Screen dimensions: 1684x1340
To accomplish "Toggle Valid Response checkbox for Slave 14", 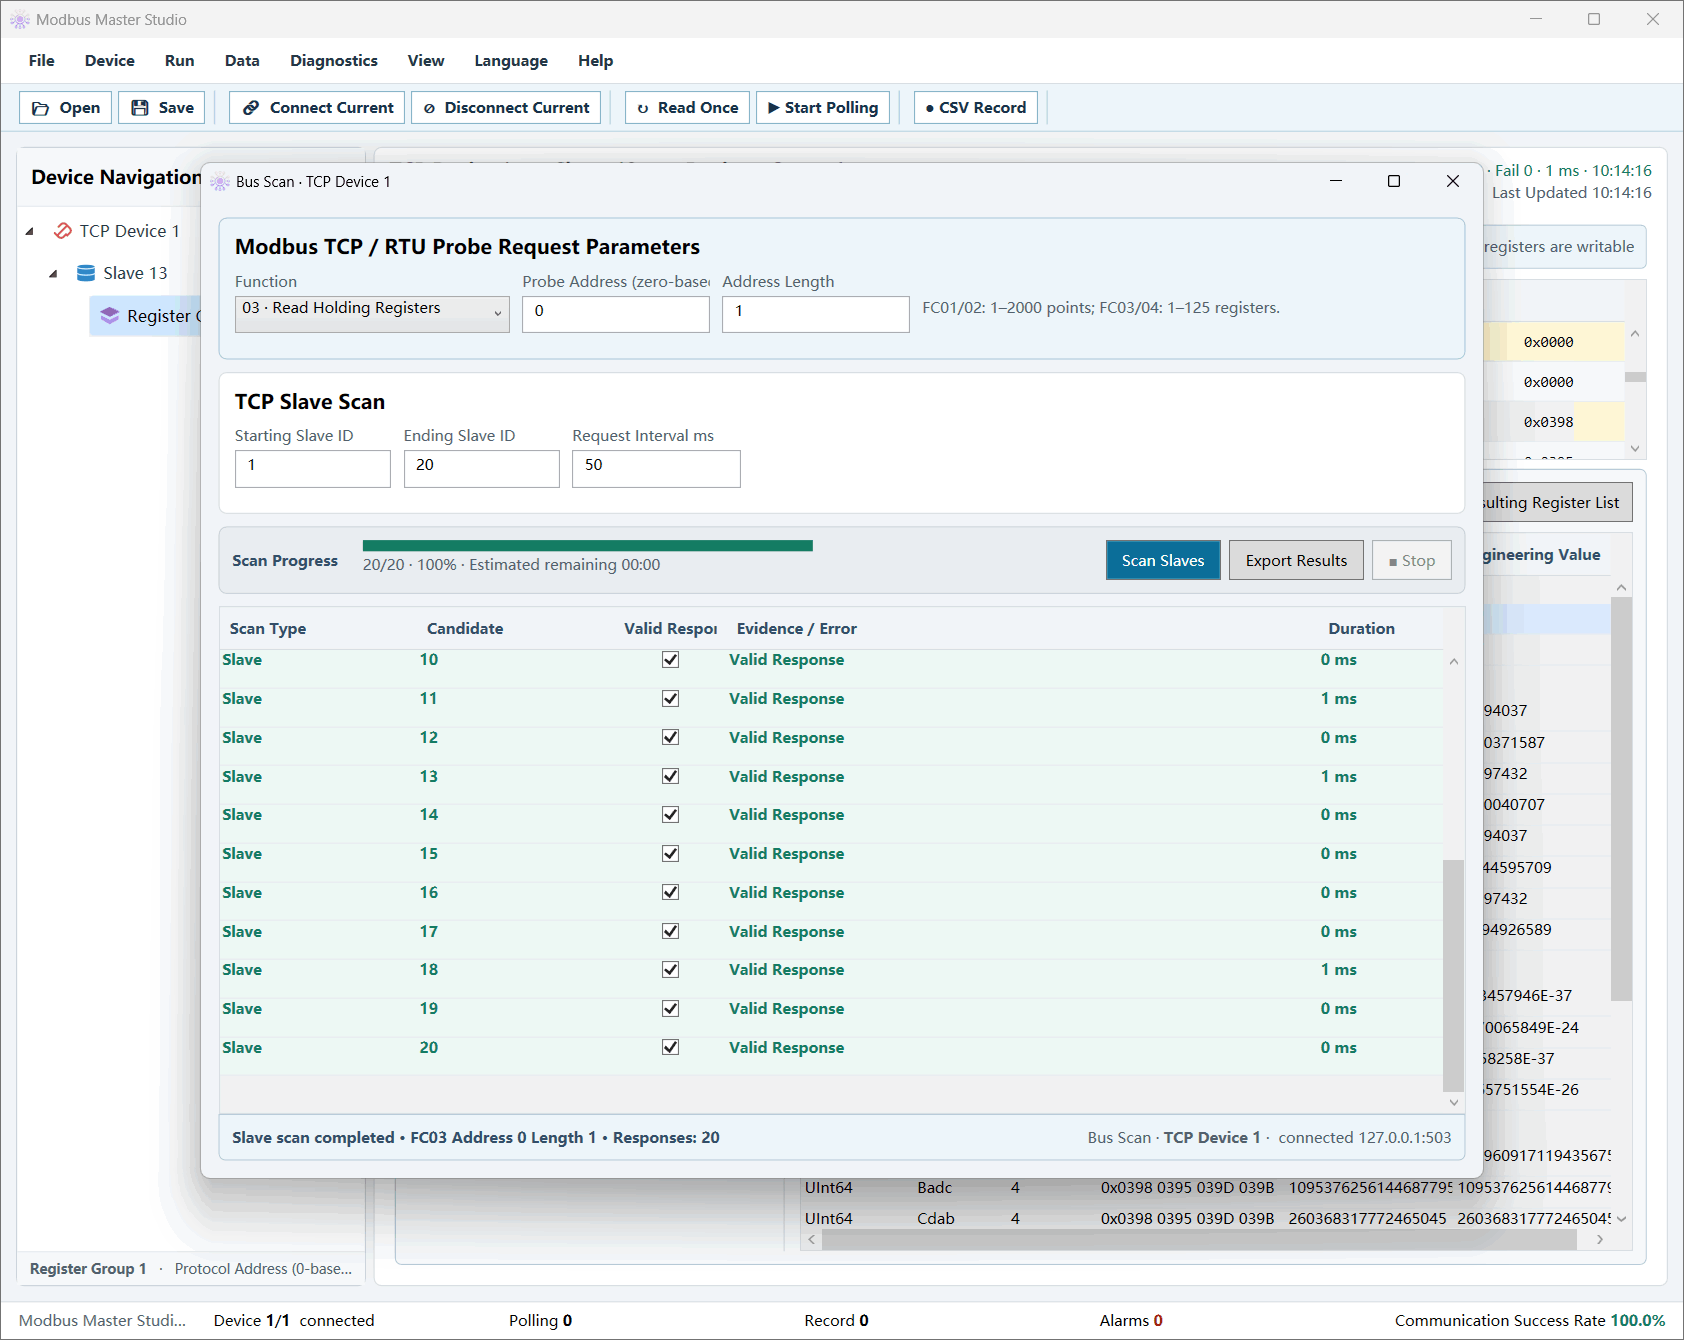I will click(670, 815).
